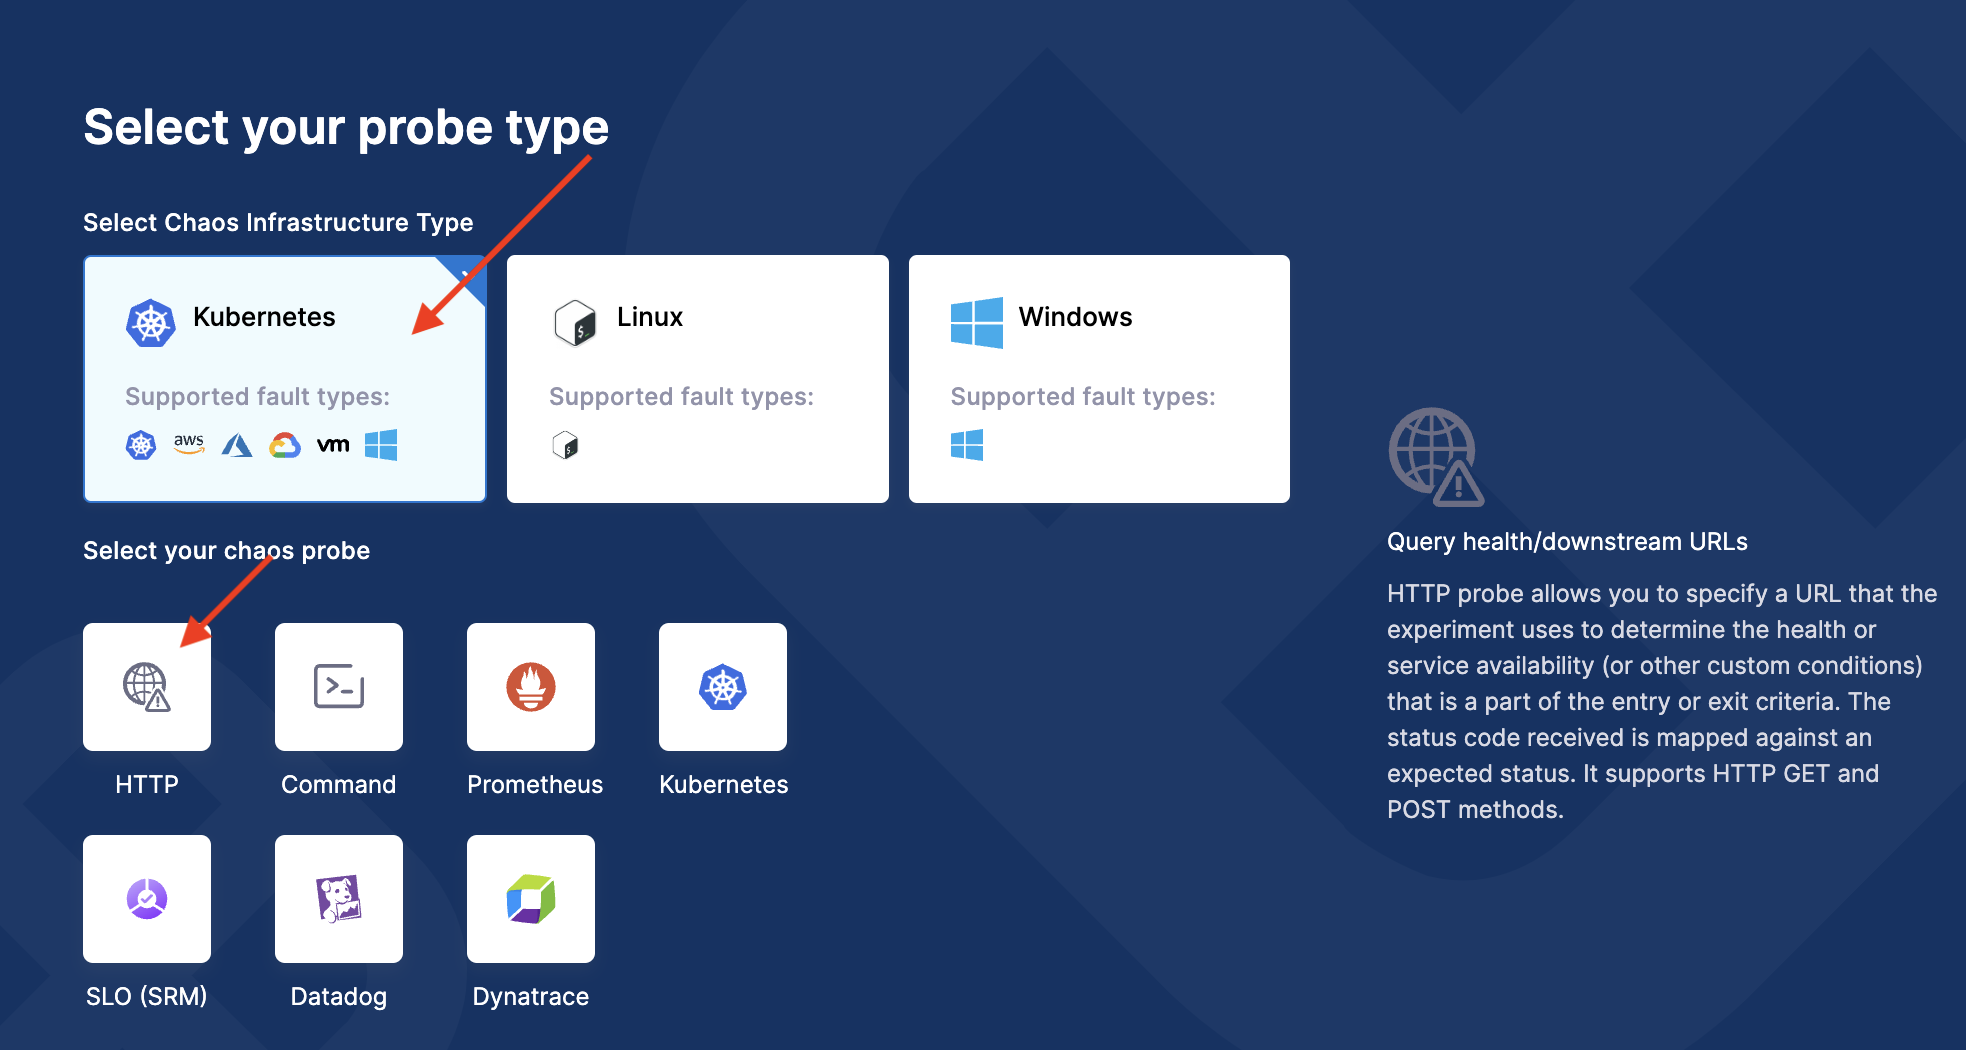Click the Dynatrace label text
The height and width of the screenshot is (1050, 1966).
point(531,997)
